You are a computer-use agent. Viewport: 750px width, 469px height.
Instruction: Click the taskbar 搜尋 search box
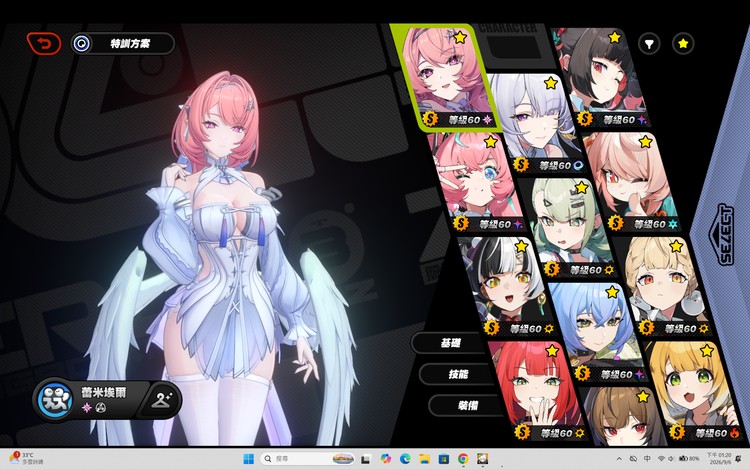(308, 459)
